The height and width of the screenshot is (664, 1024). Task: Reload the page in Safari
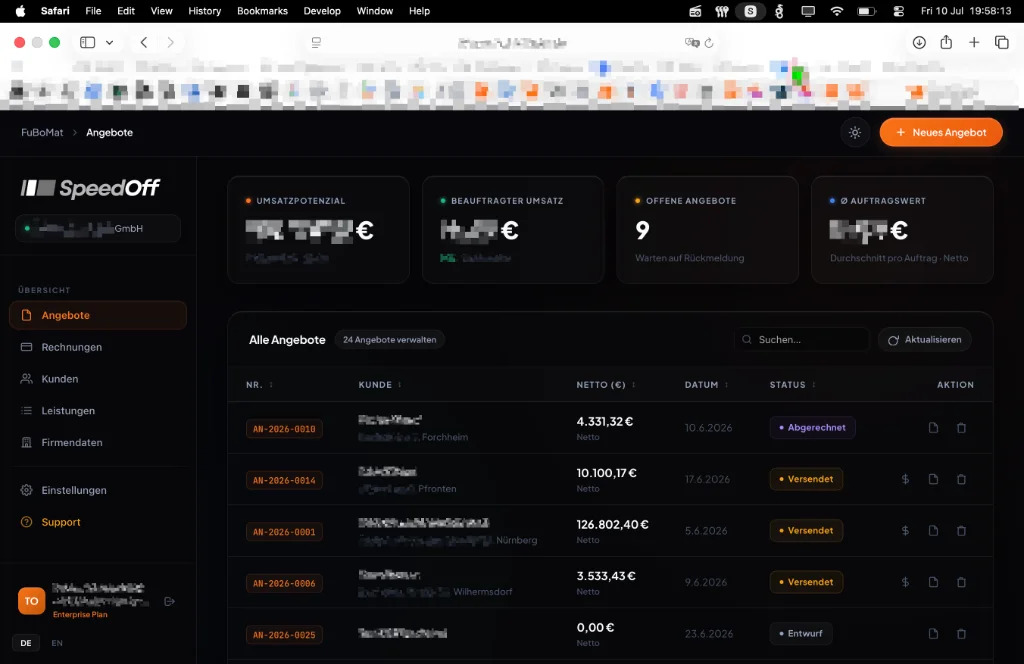tap(709, 43)
